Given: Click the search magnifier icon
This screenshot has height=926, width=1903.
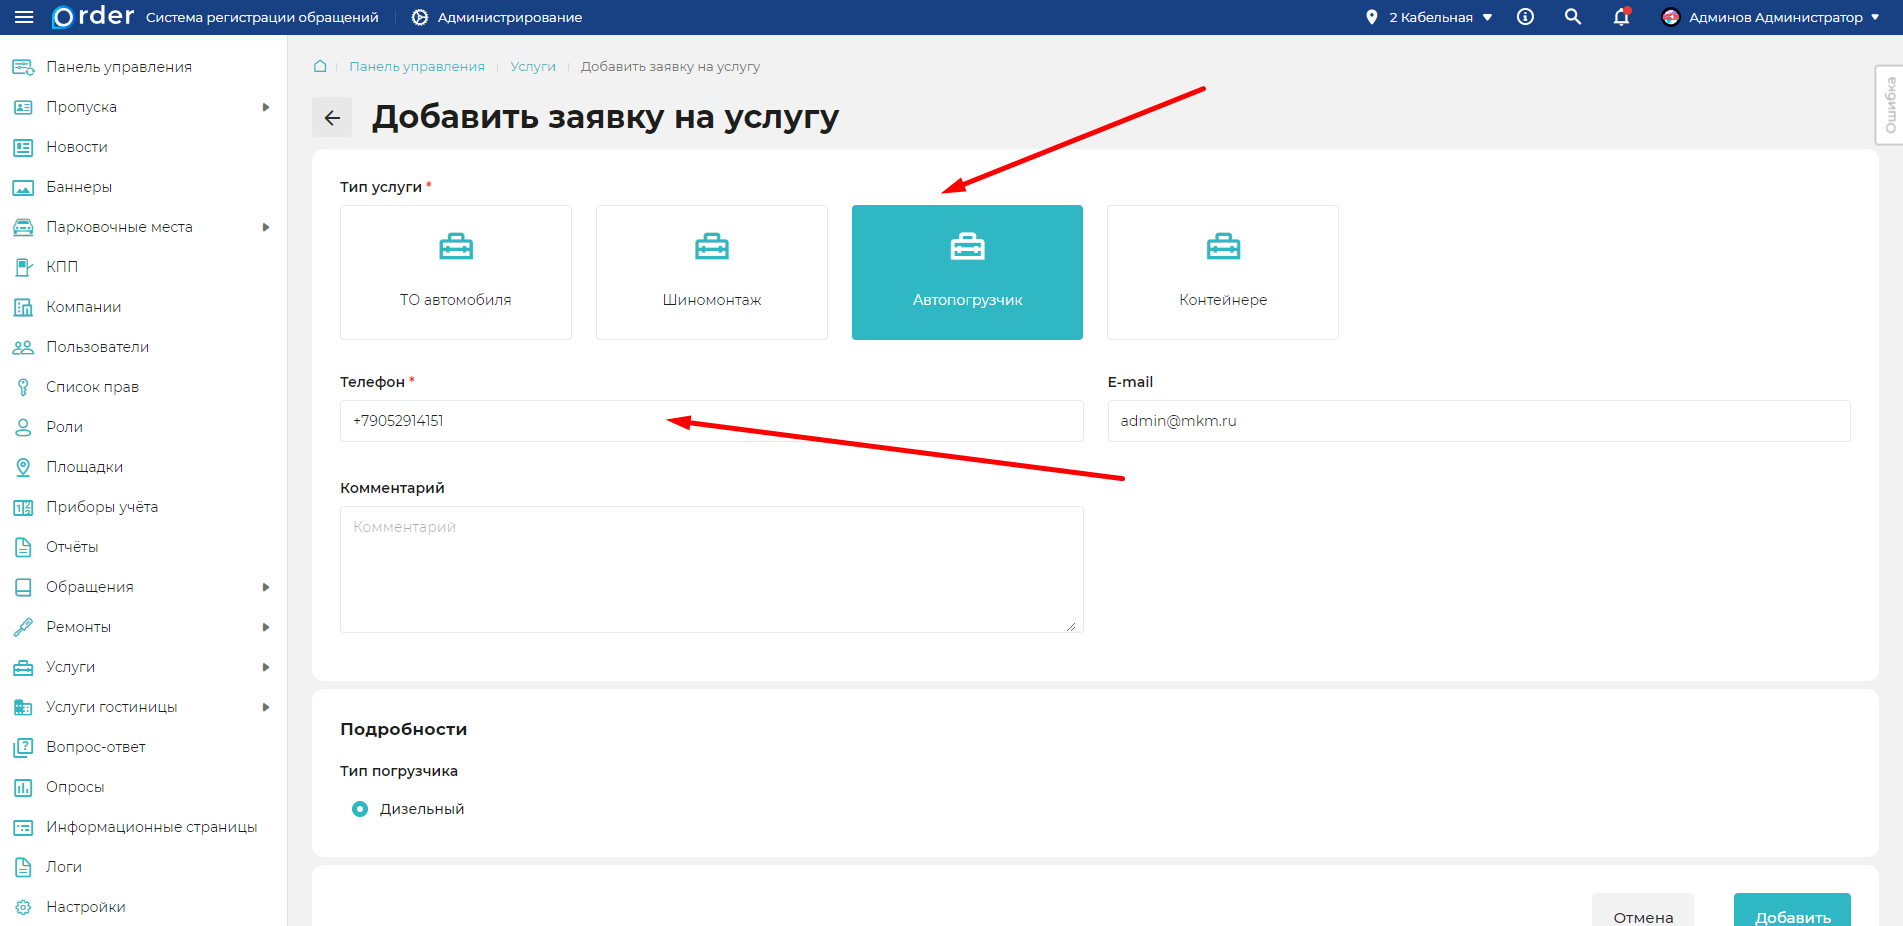Looking at the screenshot, I should (x=1573, y=17).
